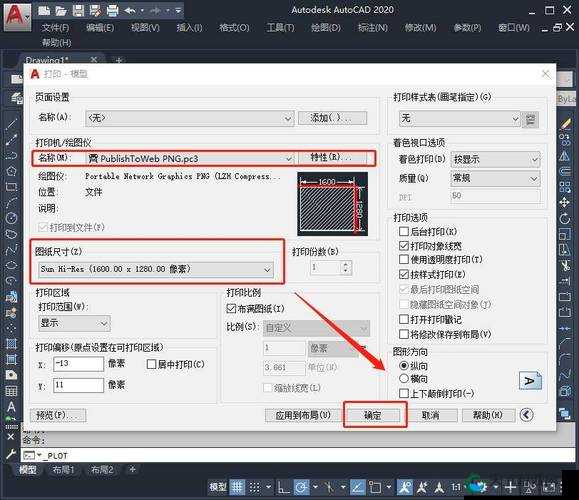Select the Line tool in left toolbar

point(11,124)
